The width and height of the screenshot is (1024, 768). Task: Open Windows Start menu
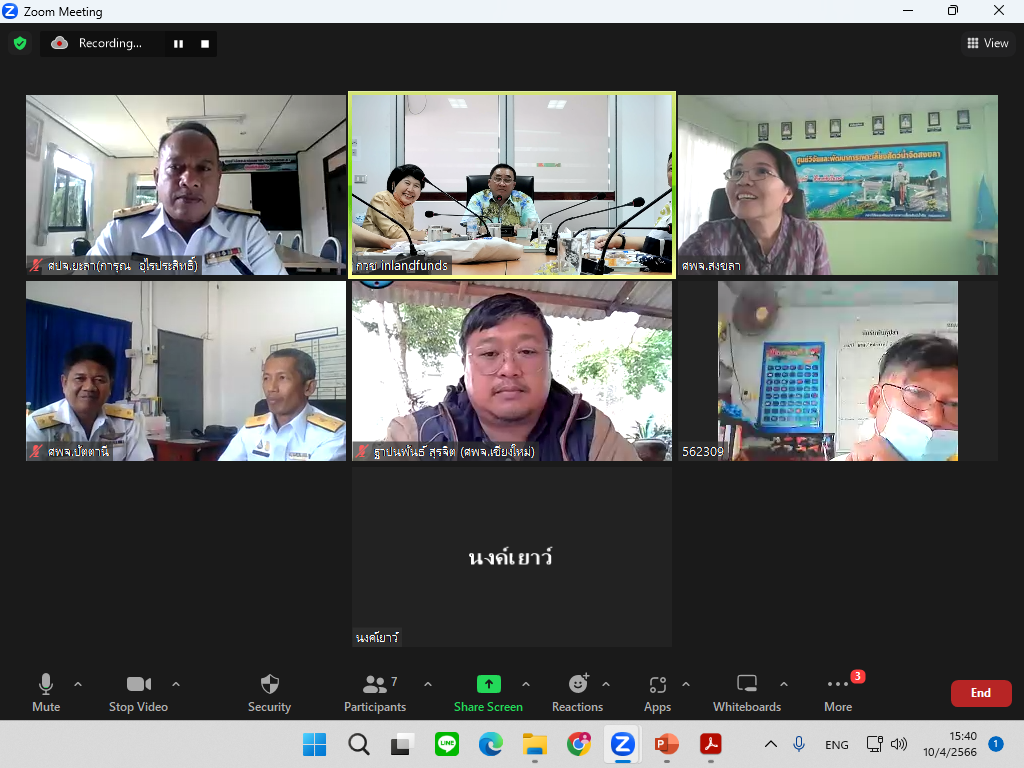pos(315,744)
